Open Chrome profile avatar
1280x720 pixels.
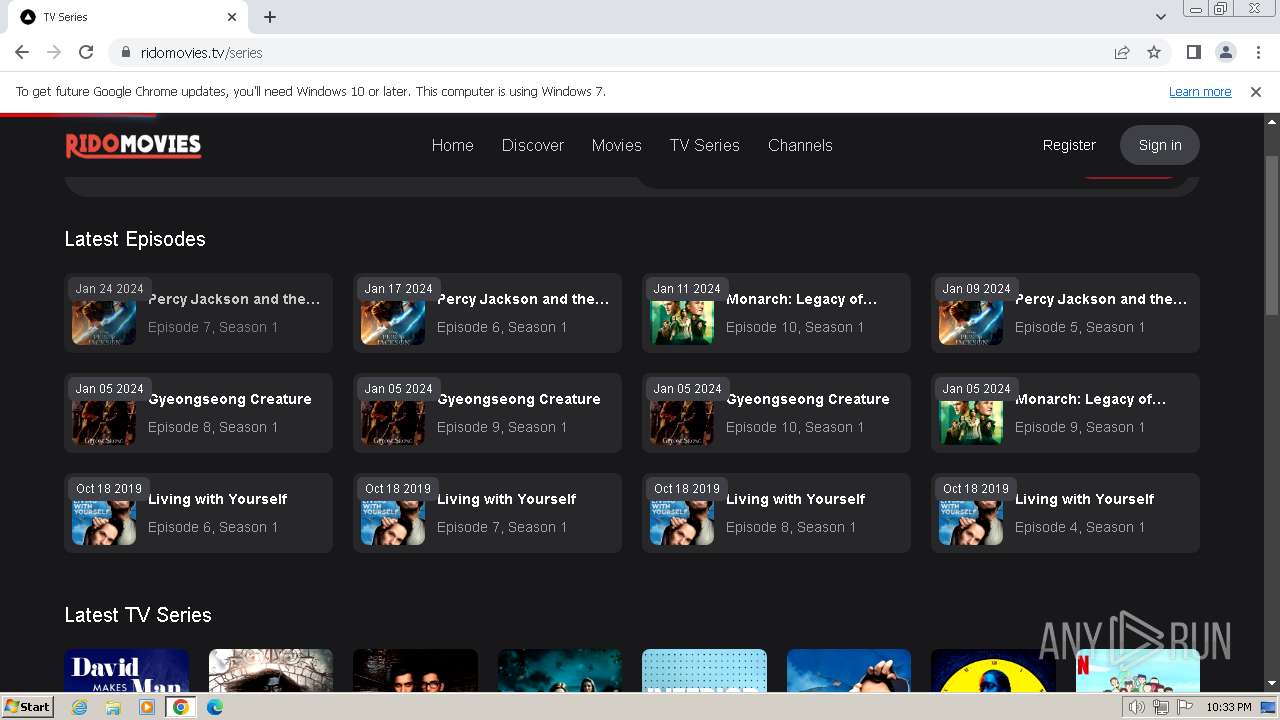click(1225, 52)
